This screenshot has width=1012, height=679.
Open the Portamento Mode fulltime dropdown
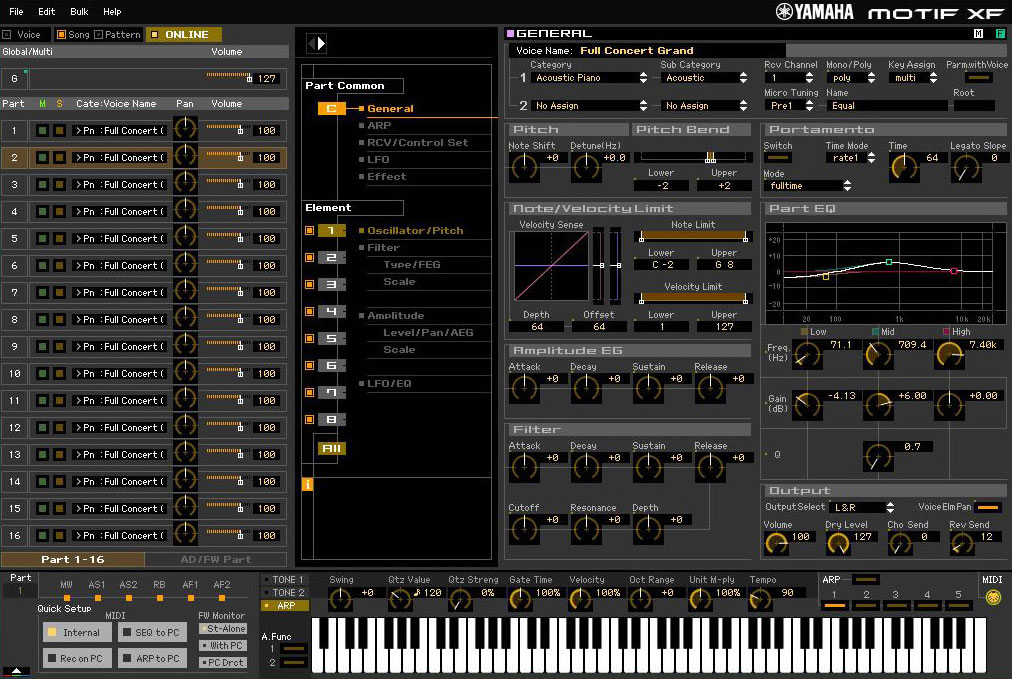(808, 186)
